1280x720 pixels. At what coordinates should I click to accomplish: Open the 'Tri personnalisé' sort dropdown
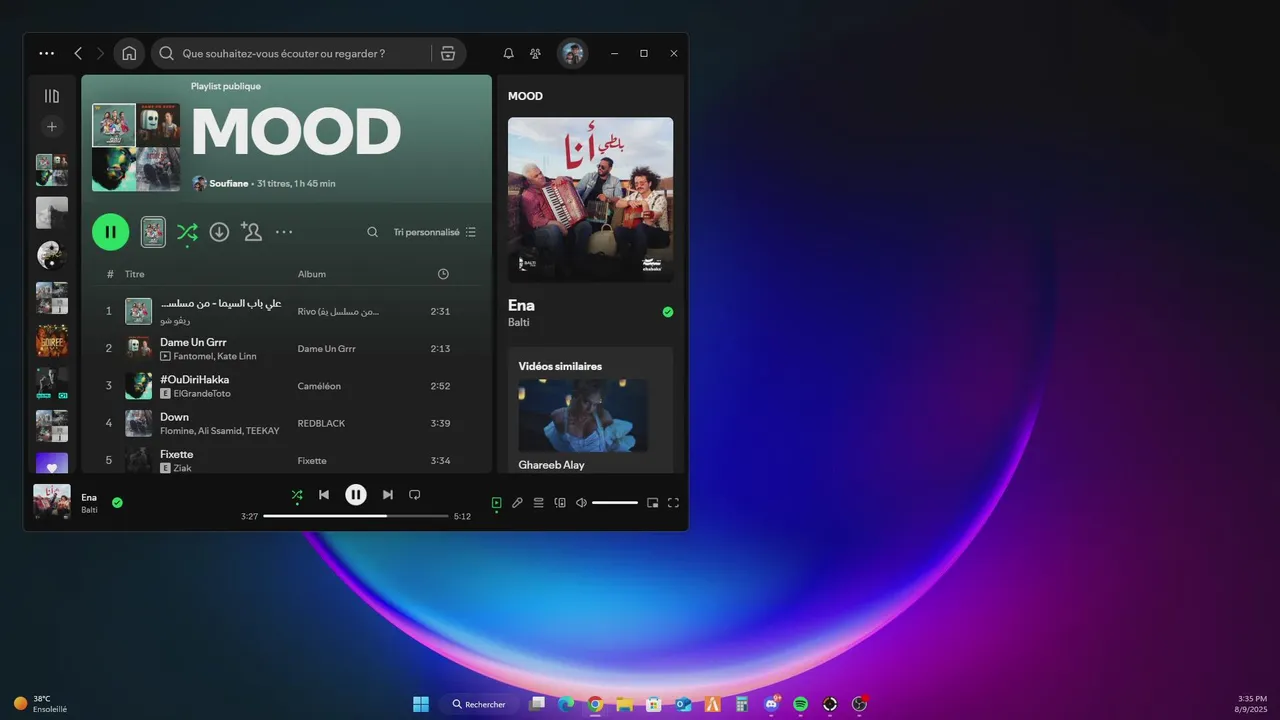coord(435,232)
